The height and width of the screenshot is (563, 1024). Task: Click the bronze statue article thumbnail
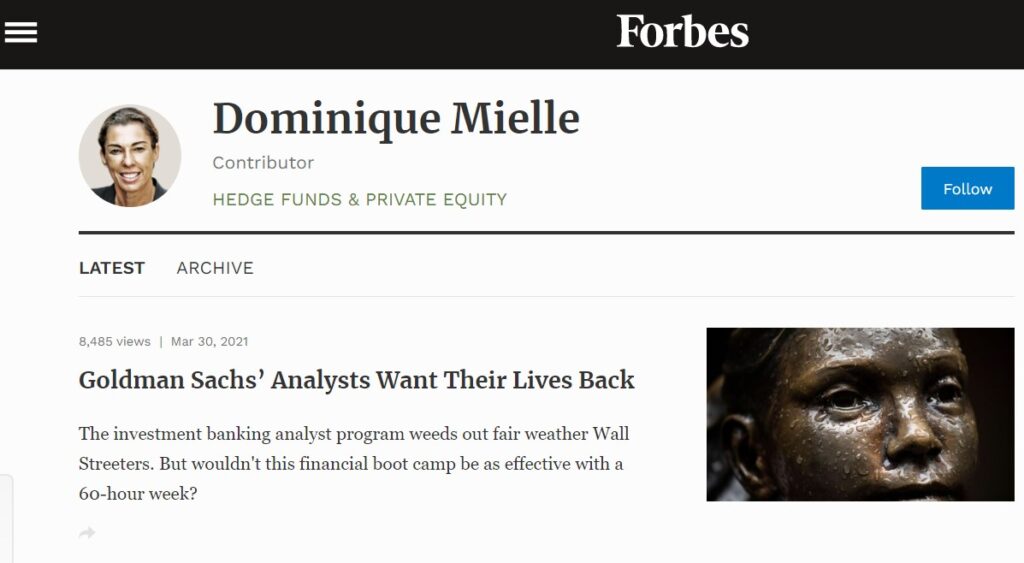coord(860,414)
